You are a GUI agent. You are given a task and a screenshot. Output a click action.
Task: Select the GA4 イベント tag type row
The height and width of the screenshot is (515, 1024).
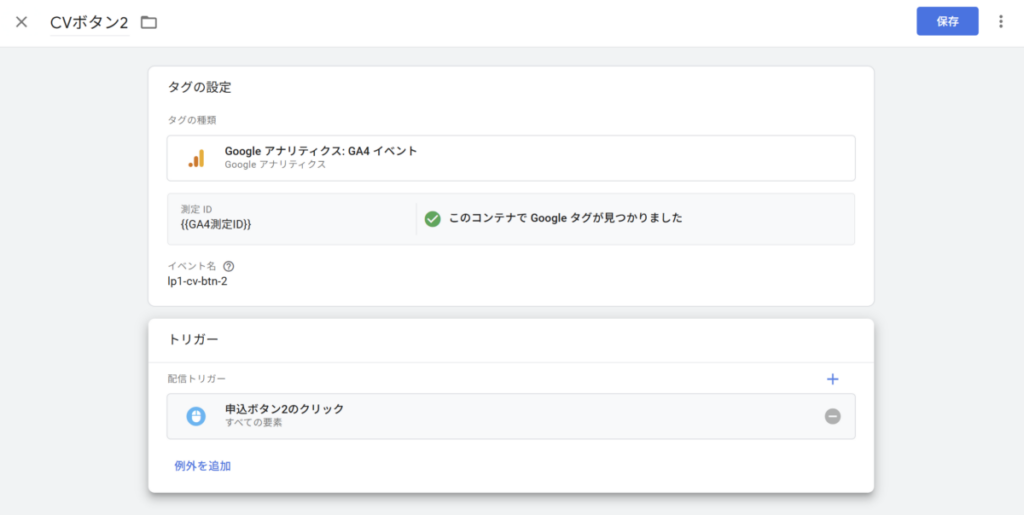pos(510,158)
